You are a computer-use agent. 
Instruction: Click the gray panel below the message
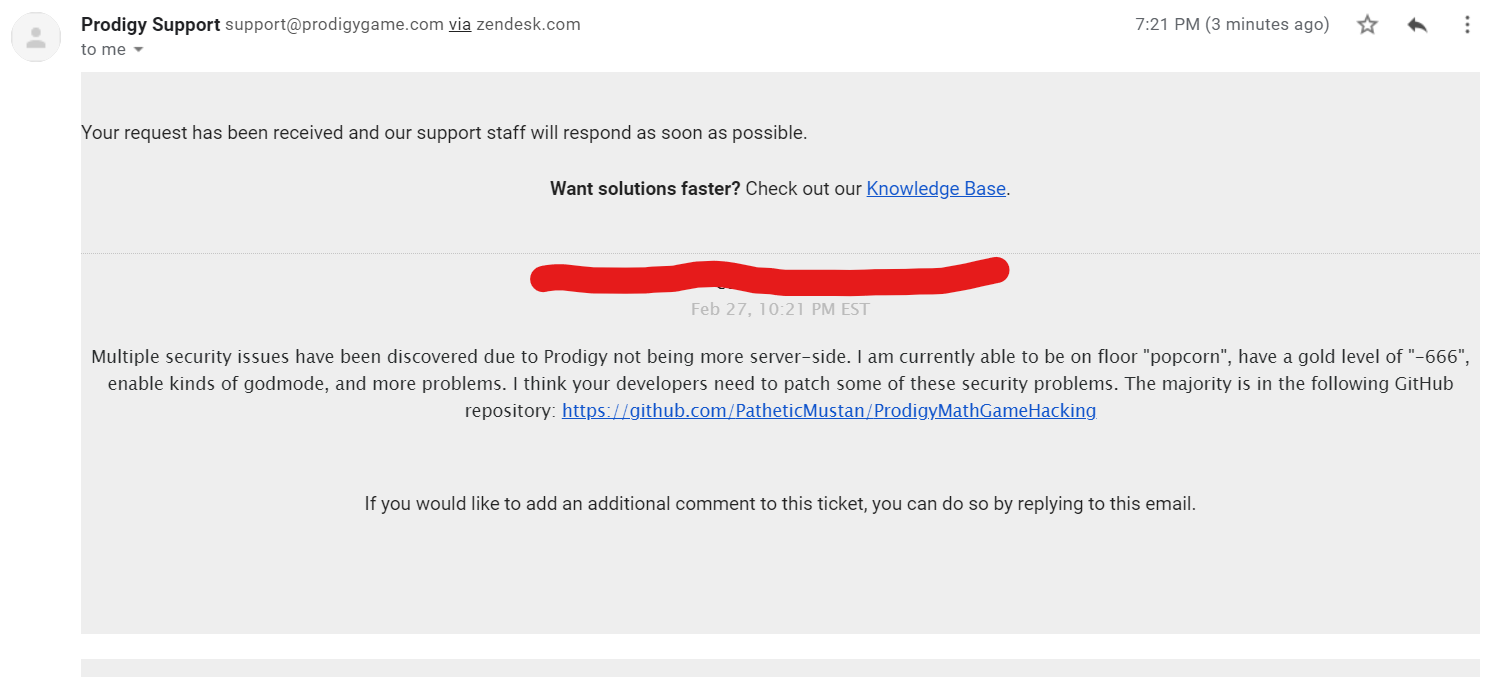pyautogui.click(x=780, y=667)
